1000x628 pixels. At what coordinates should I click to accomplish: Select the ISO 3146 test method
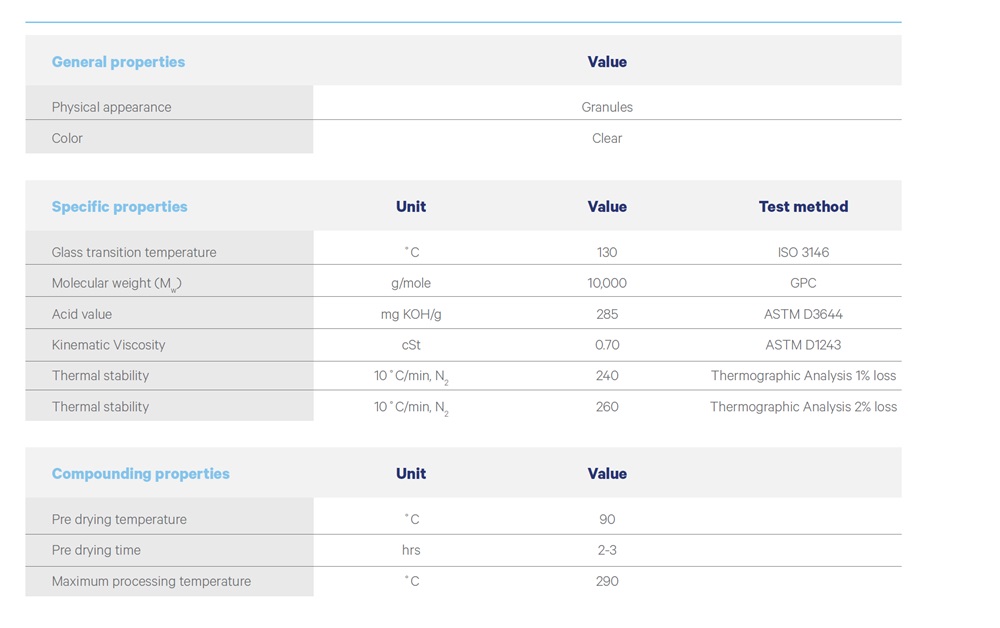click(x=803, y=252)
